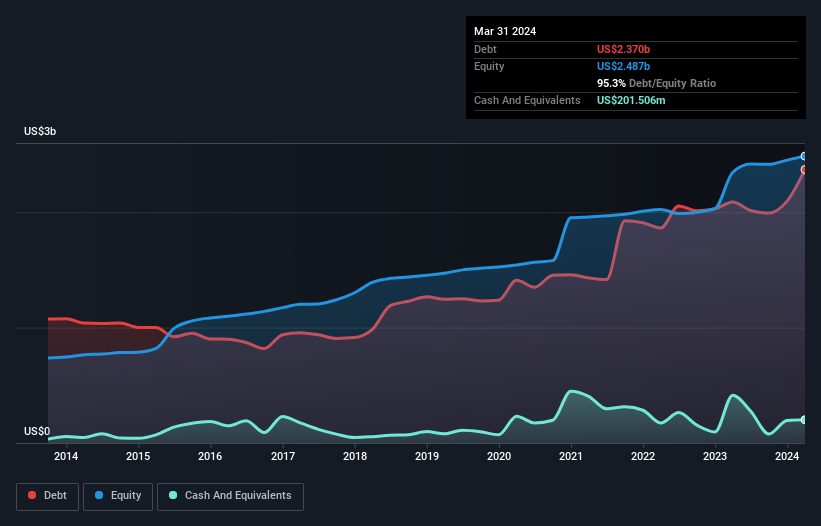Screen dimensions: 821x526
Task: Toggle the Equity series legend button
Action: coord(118,496)
